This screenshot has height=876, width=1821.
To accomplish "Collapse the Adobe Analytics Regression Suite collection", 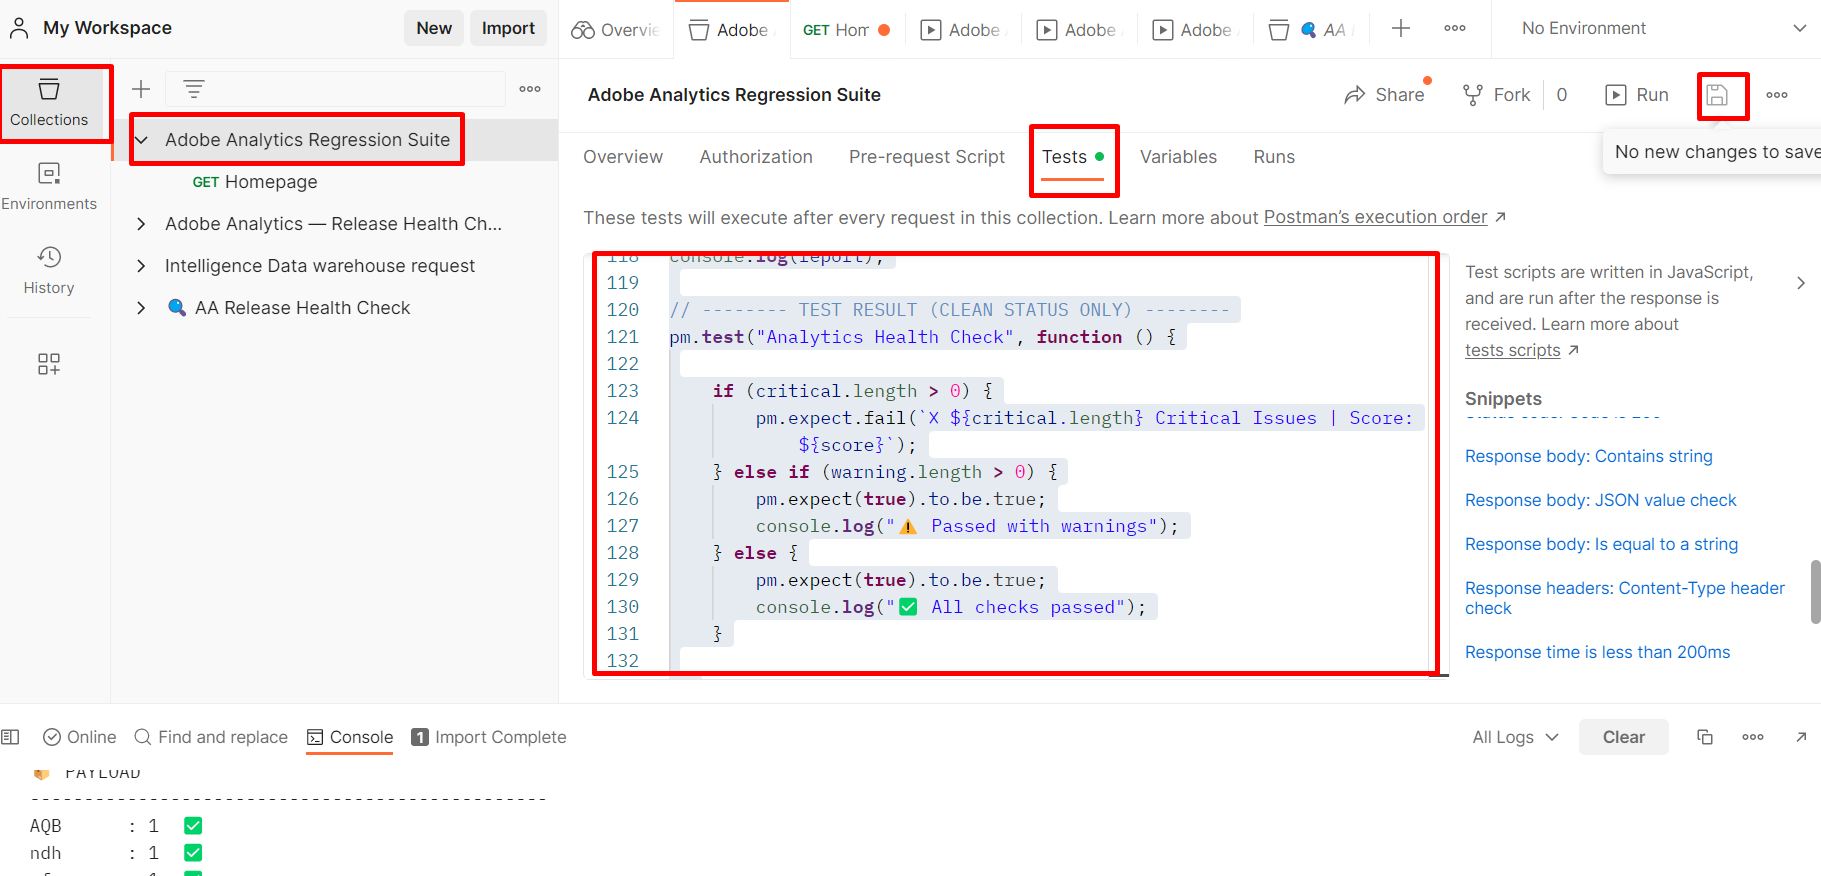I will point(141,140).
